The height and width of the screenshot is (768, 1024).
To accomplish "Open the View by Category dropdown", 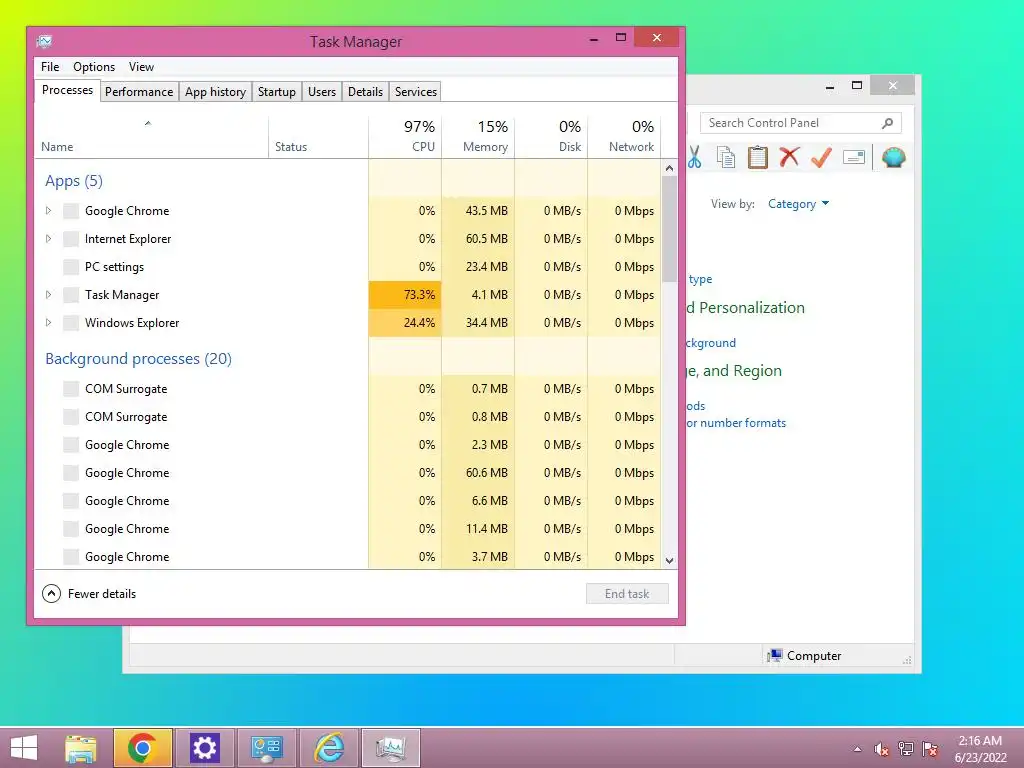I will [x=798, y=204].
